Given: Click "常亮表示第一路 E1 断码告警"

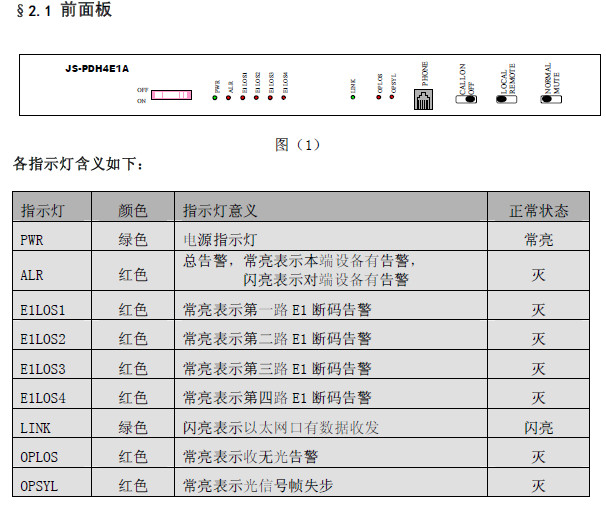Looking at the screenshot, I should (277, 310).
